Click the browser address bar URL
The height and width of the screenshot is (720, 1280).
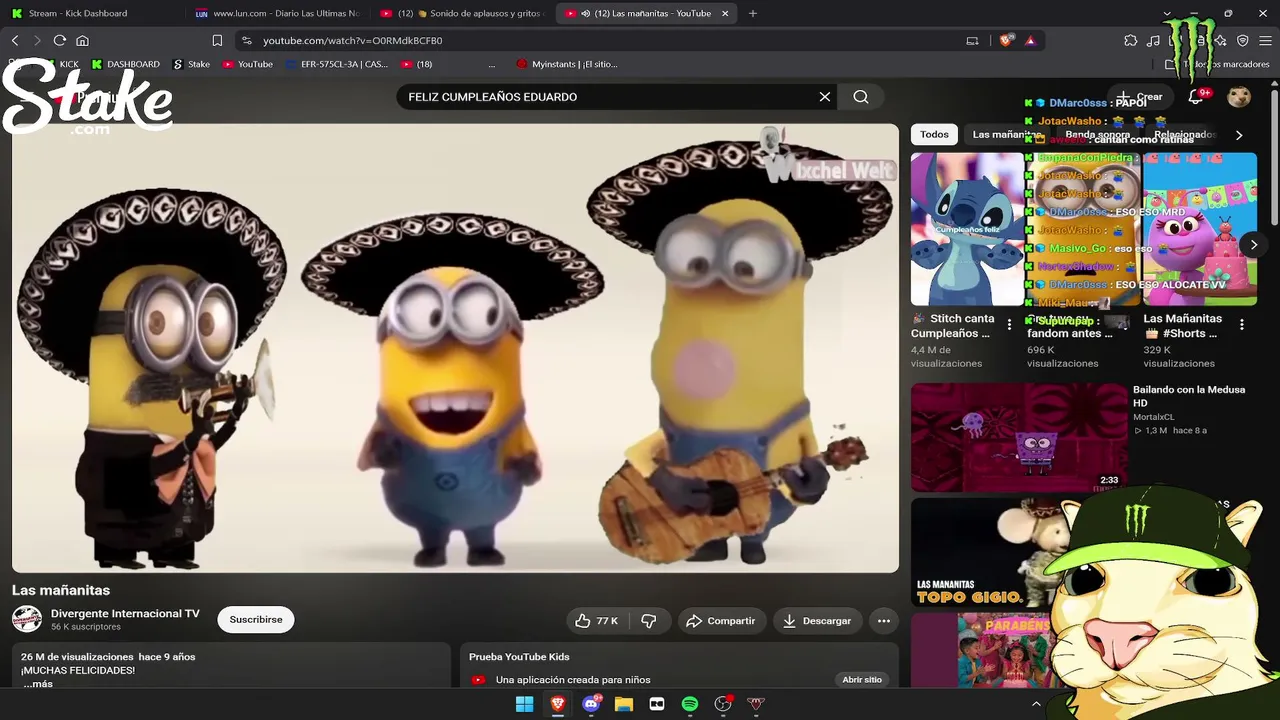(x=352, y=41)
